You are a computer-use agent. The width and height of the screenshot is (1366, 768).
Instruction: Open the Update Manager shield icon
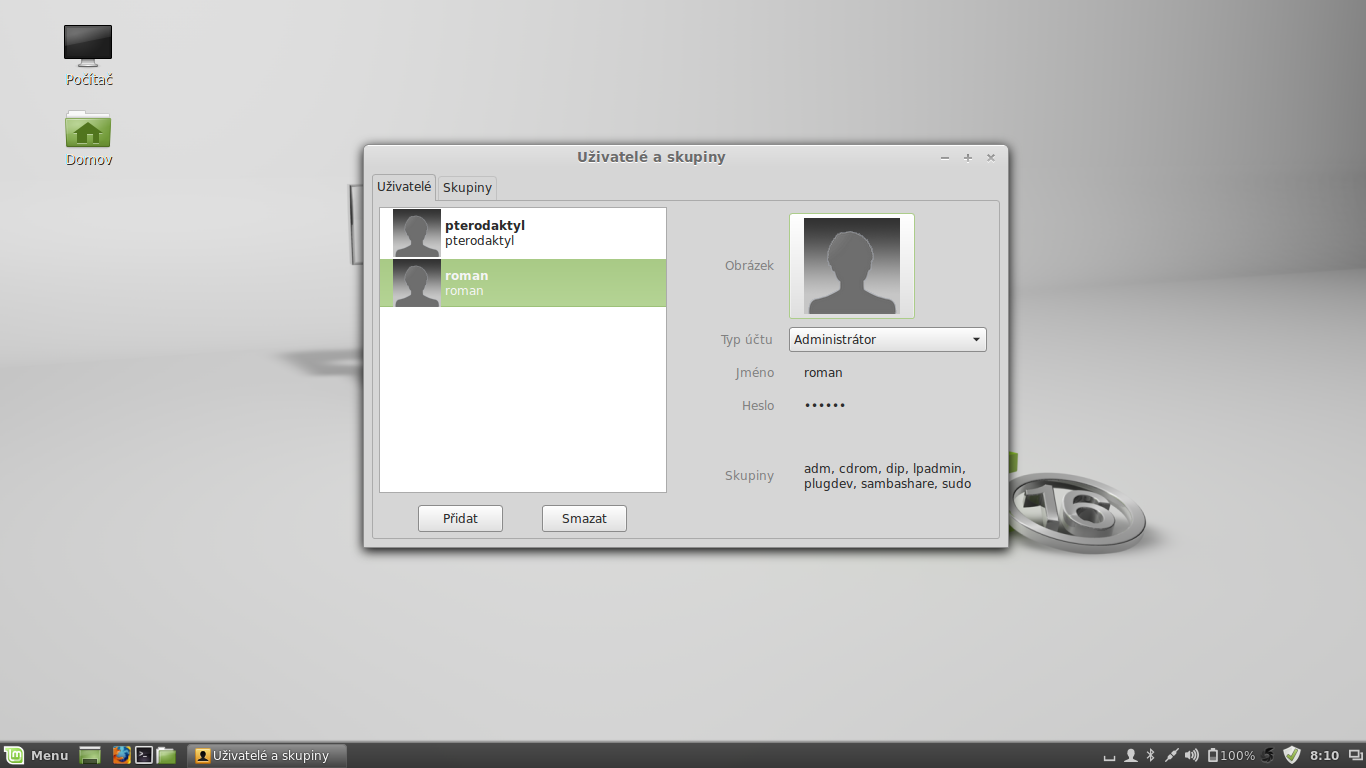1291,755
